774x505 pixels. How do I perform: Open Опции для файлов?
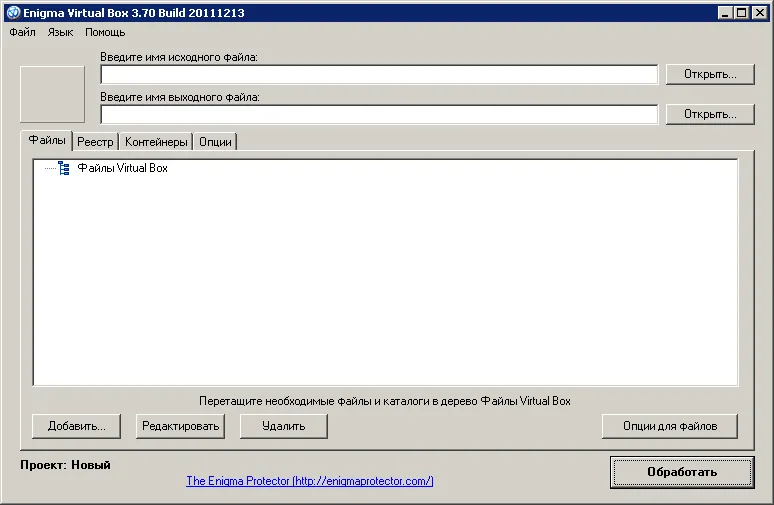(670, 426)
